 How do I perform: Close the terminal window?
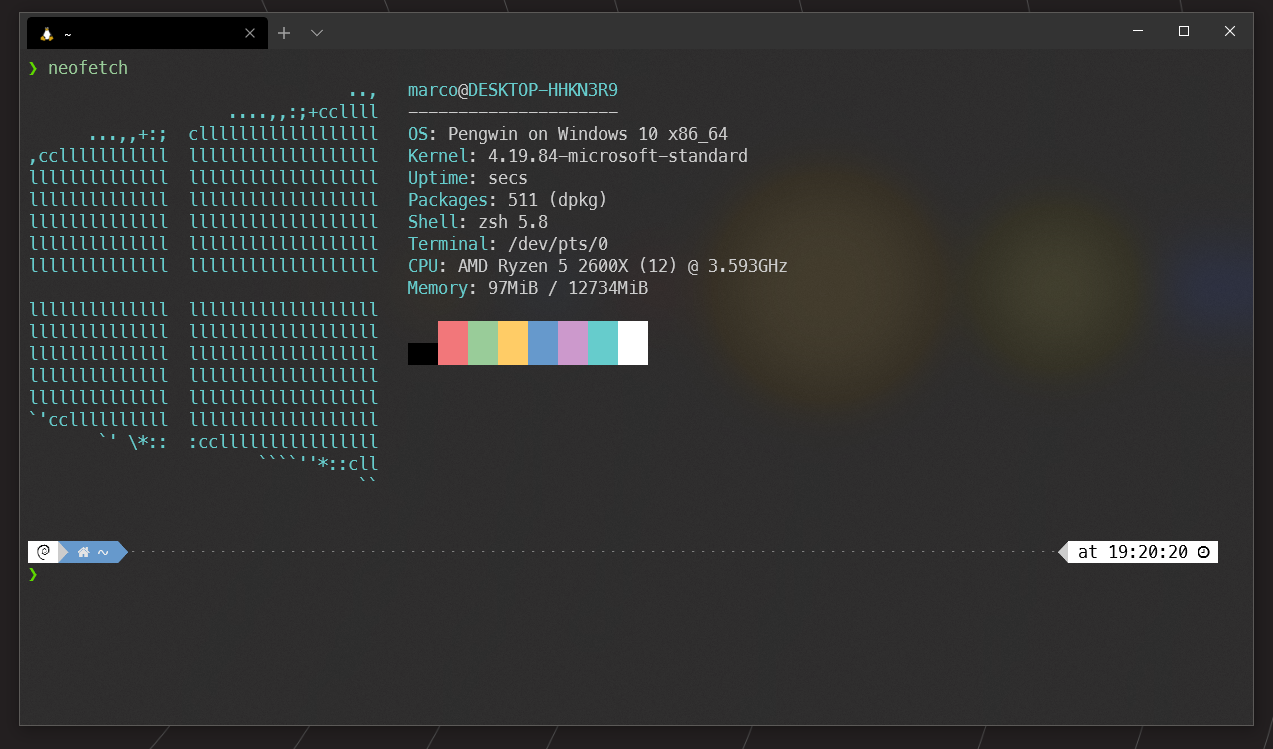pyautogui.click(x=1230, y=31)
